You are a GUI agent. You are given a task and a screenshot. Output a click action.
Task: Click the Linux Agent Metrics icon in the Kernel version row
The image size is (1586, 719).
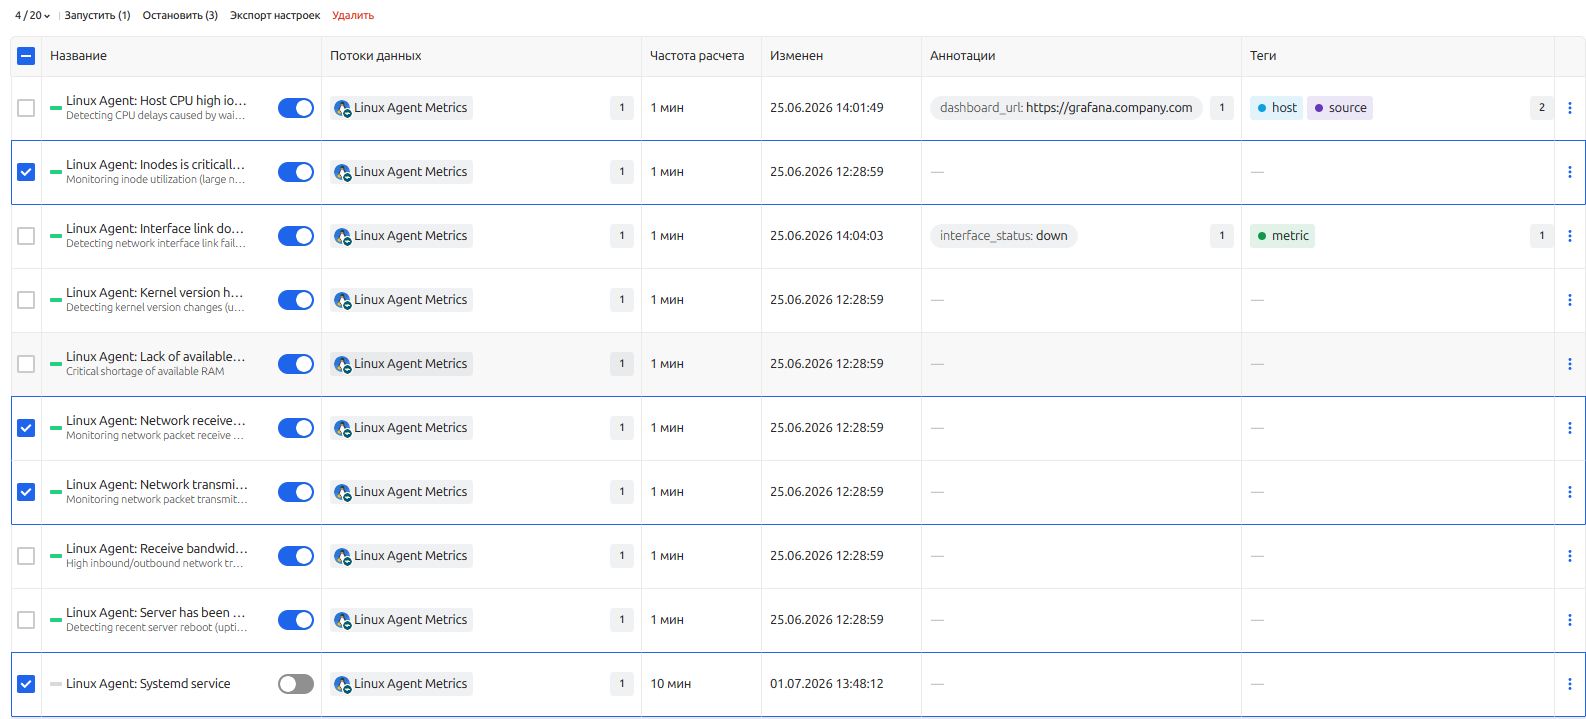(342, 300)
